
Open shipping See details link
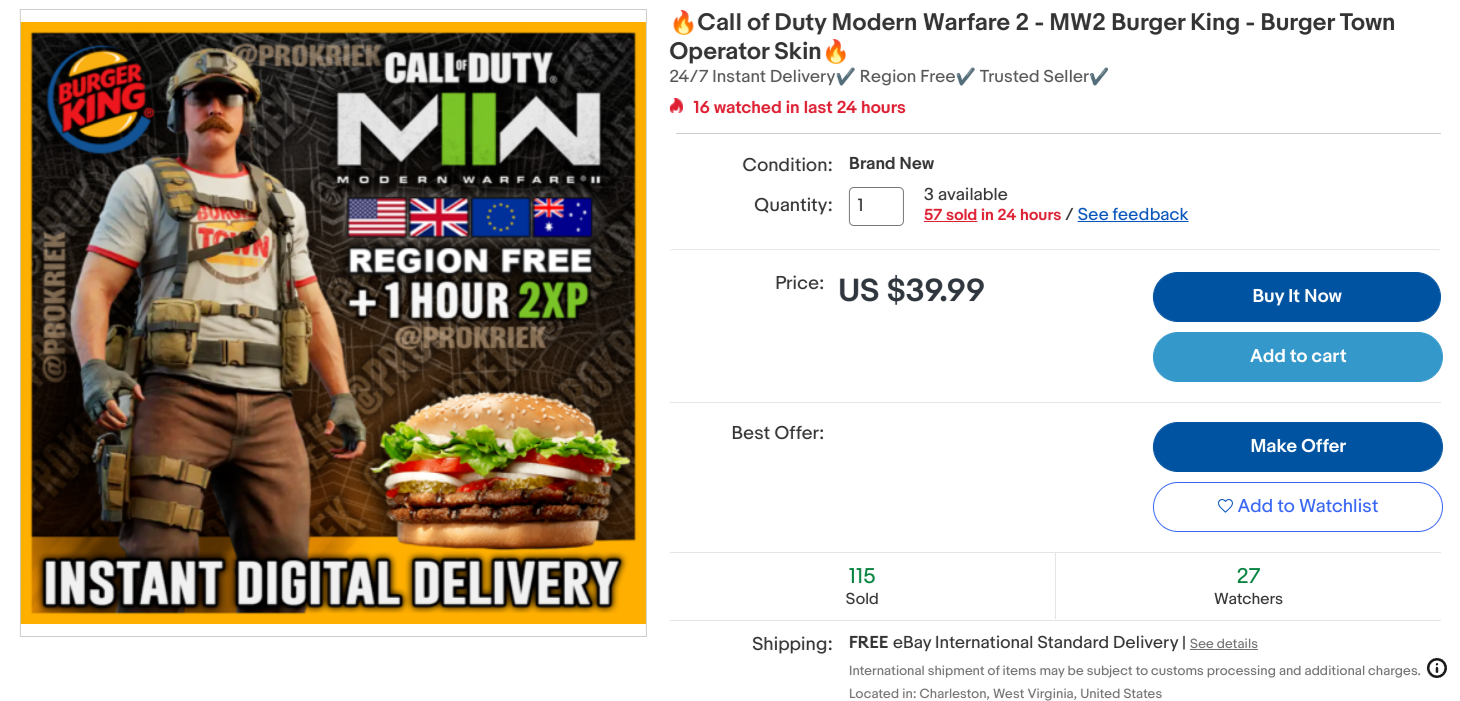[x=1223, y=644]
